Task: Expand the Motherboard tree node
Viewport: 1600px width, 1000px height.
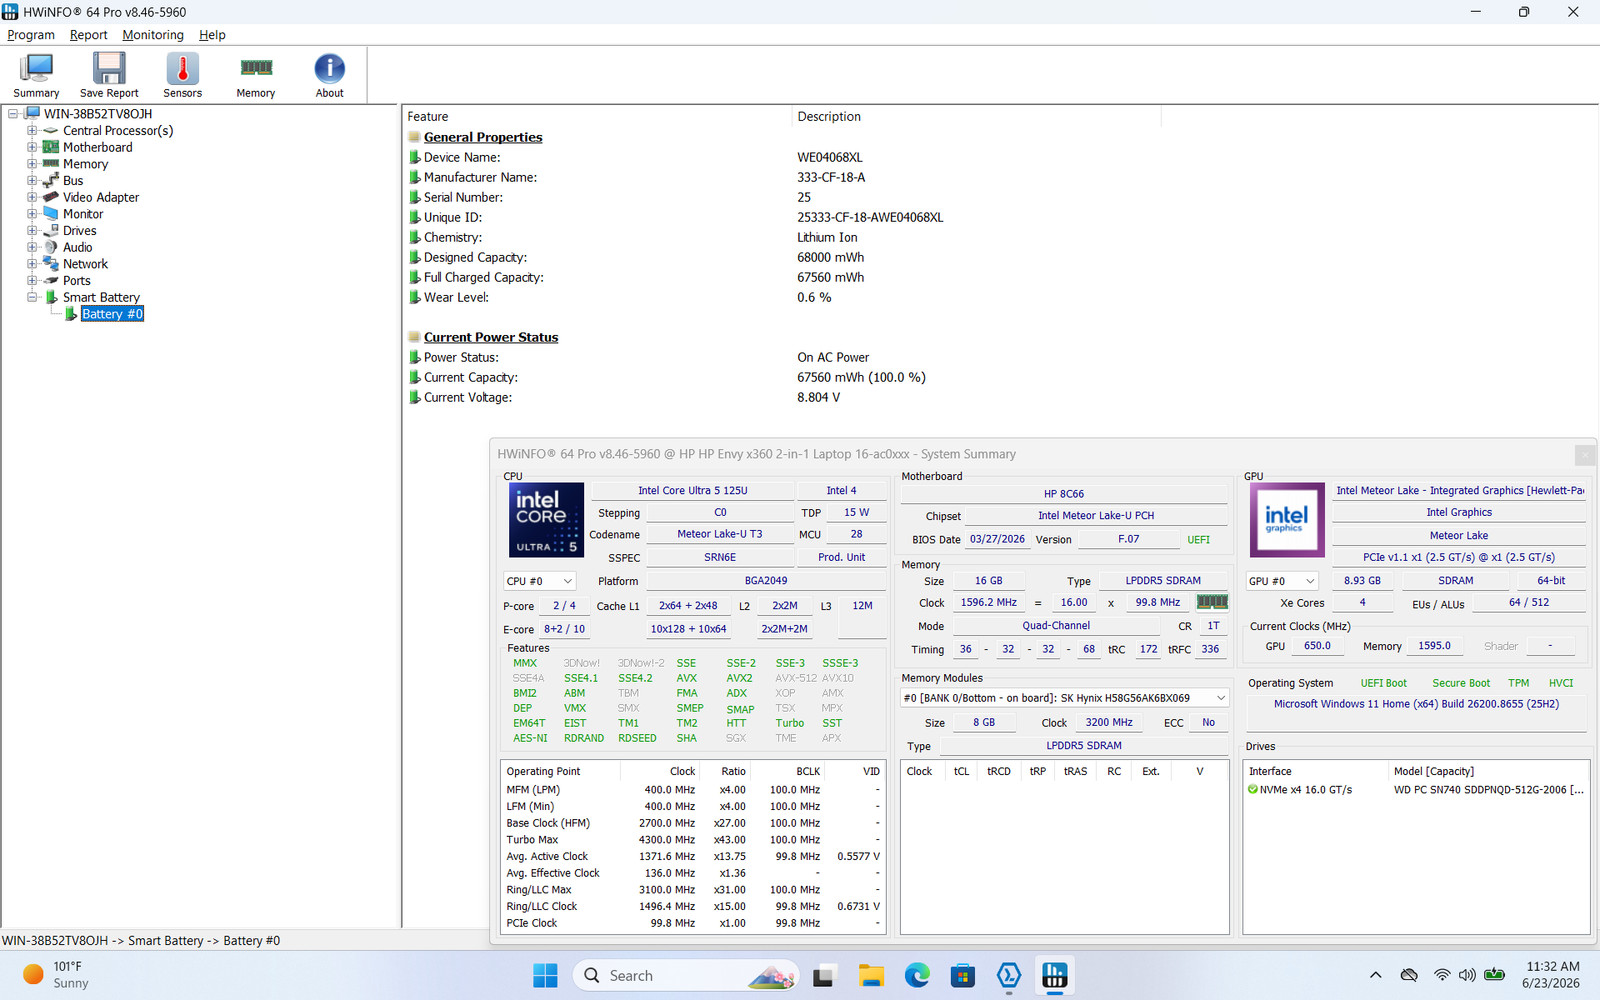Action: pyautogui.click(x=32, y=147)
